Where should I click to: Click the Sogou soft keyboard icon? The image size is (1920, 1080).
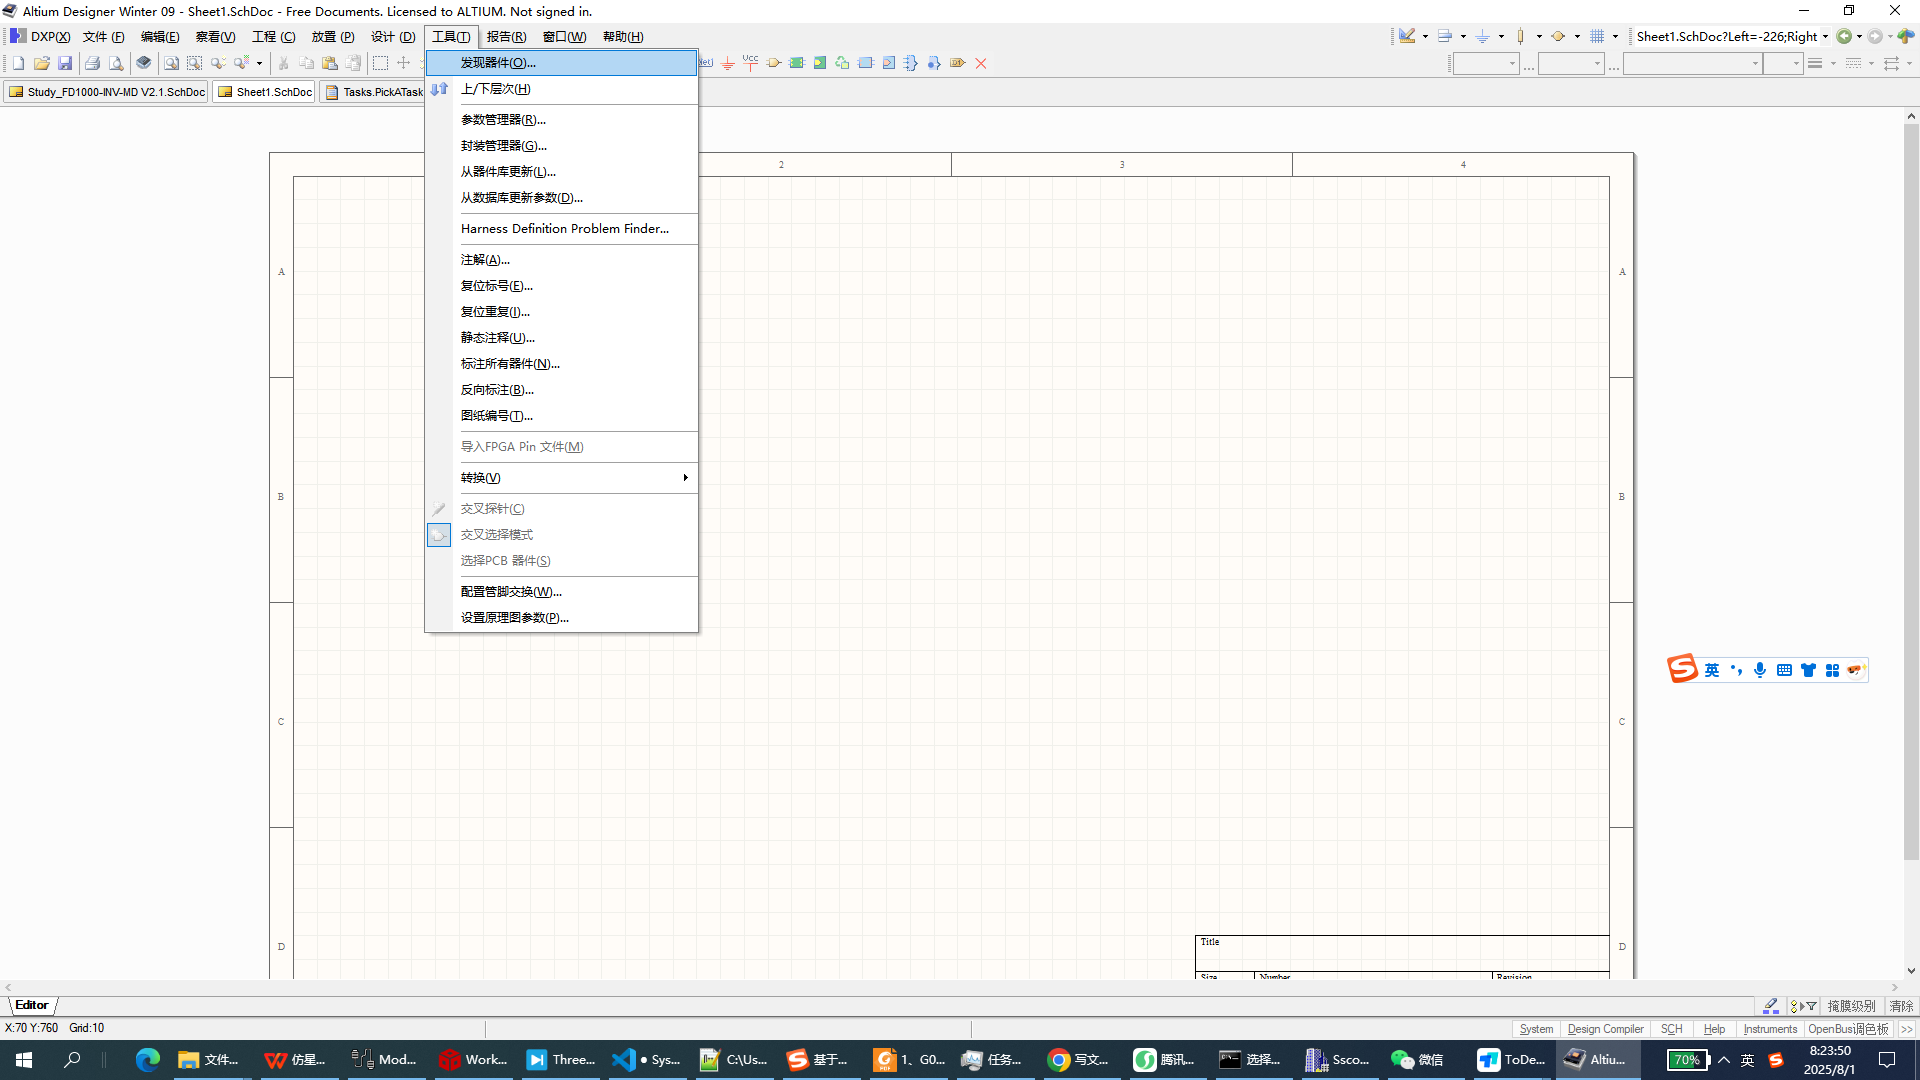pos(1784,670)
